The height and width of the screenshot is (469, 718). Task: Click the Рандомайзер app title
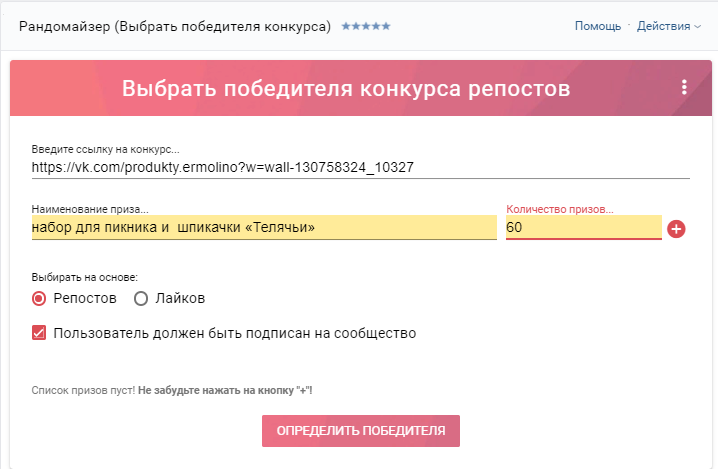tap(174, 26)
